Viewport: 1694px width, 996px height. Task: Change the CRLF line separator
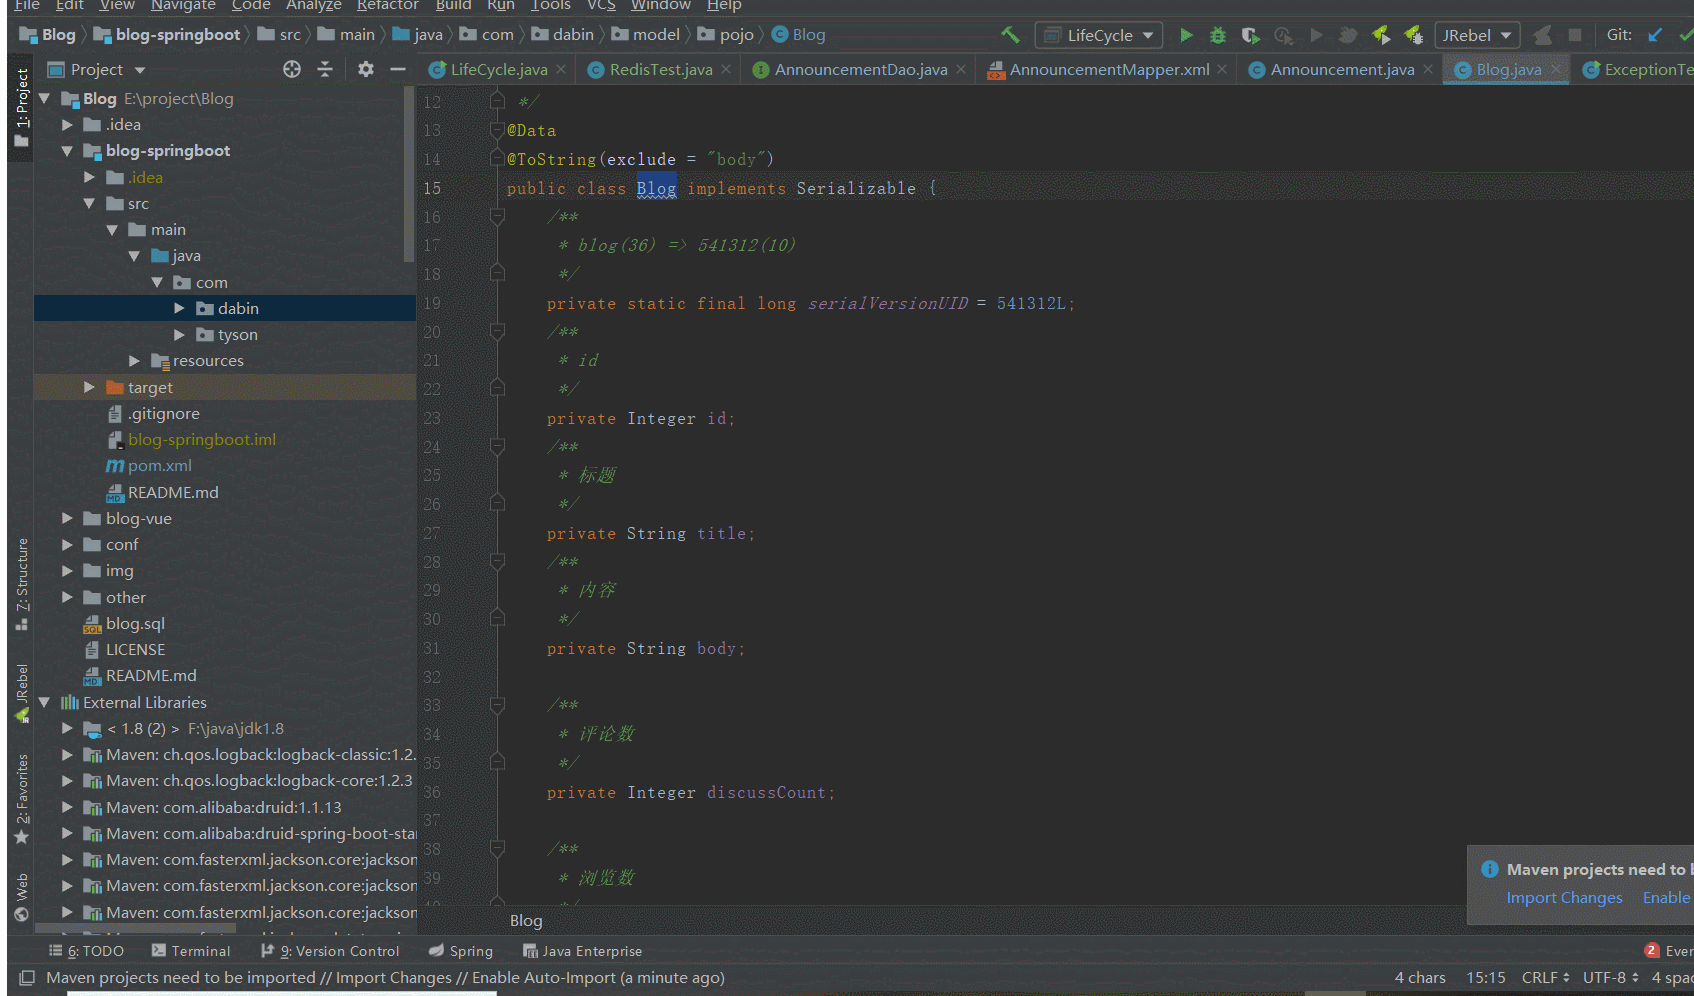click(x=1545, y=977)
